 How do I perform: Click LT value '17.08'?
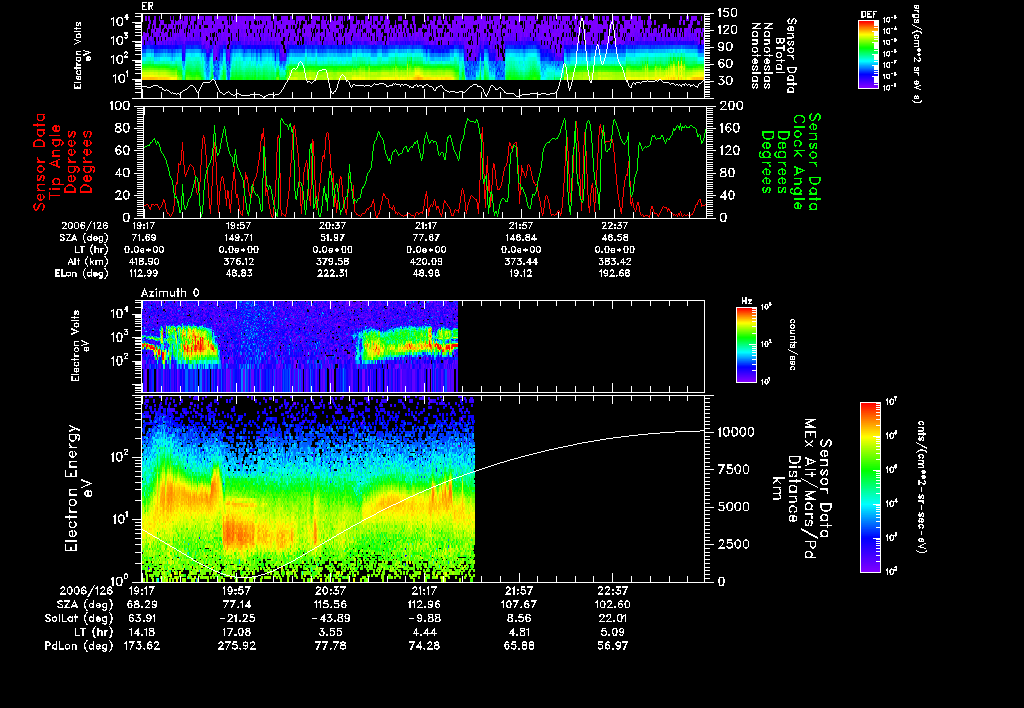click(236, 632)
